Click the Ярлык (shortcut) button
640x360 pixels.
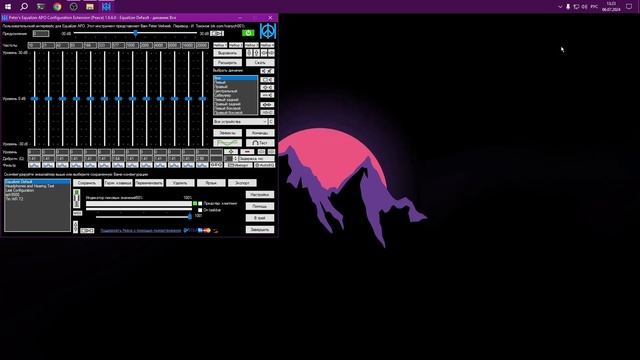coord(211,183)
